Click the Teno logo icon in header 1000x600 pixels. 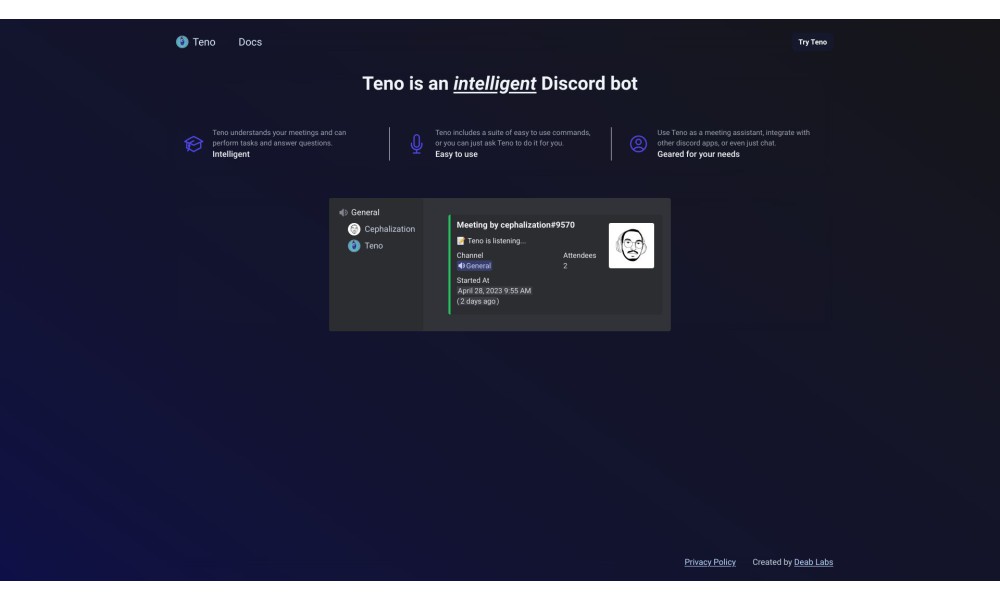182,42
